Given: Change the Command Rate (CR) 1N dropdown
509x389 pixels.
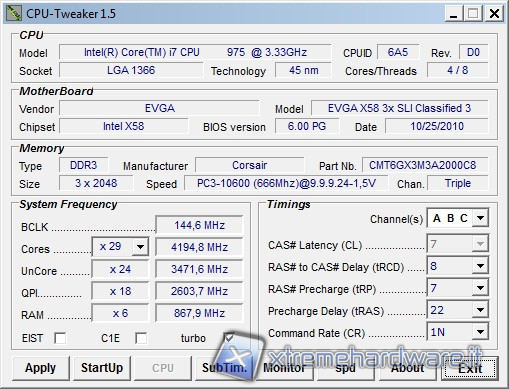Looking at the screenshot, I should [x=458, y=332].
